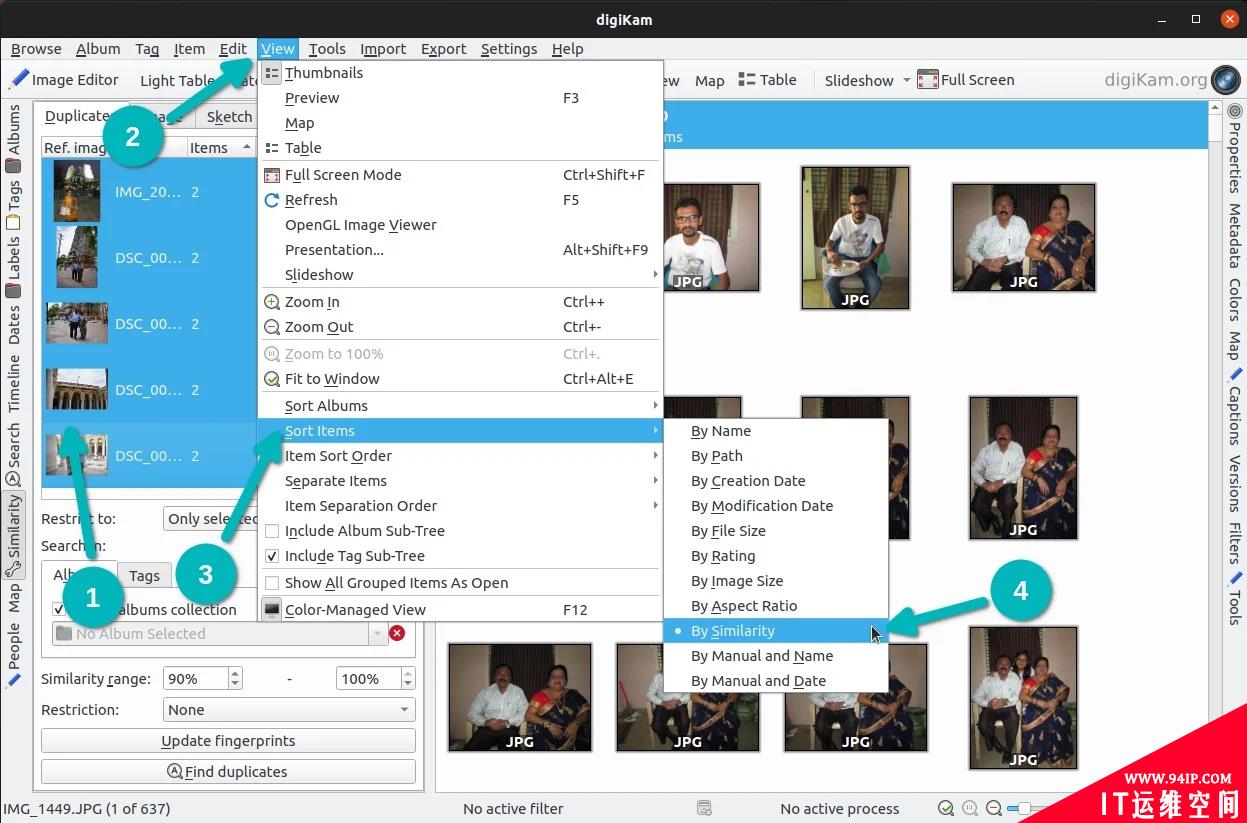This screenshot has height=823, width=1247.
Task: Expand the Item Sort Order submenu
Action: point(461,456)
